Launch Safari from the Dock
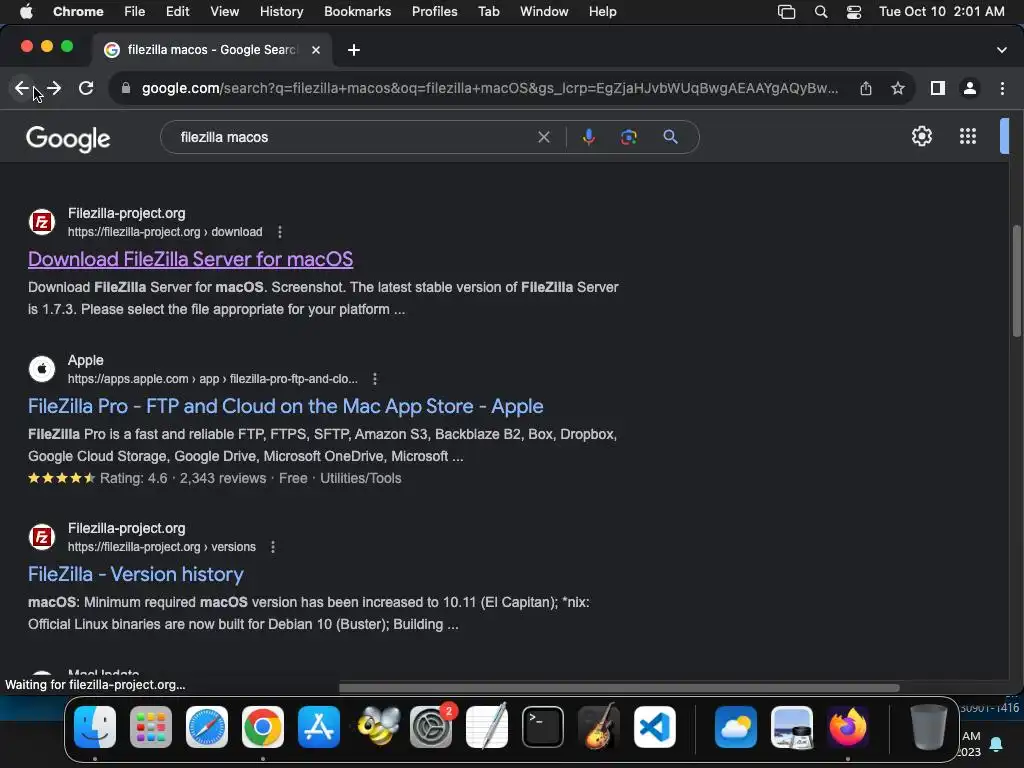 pos(207,727)
